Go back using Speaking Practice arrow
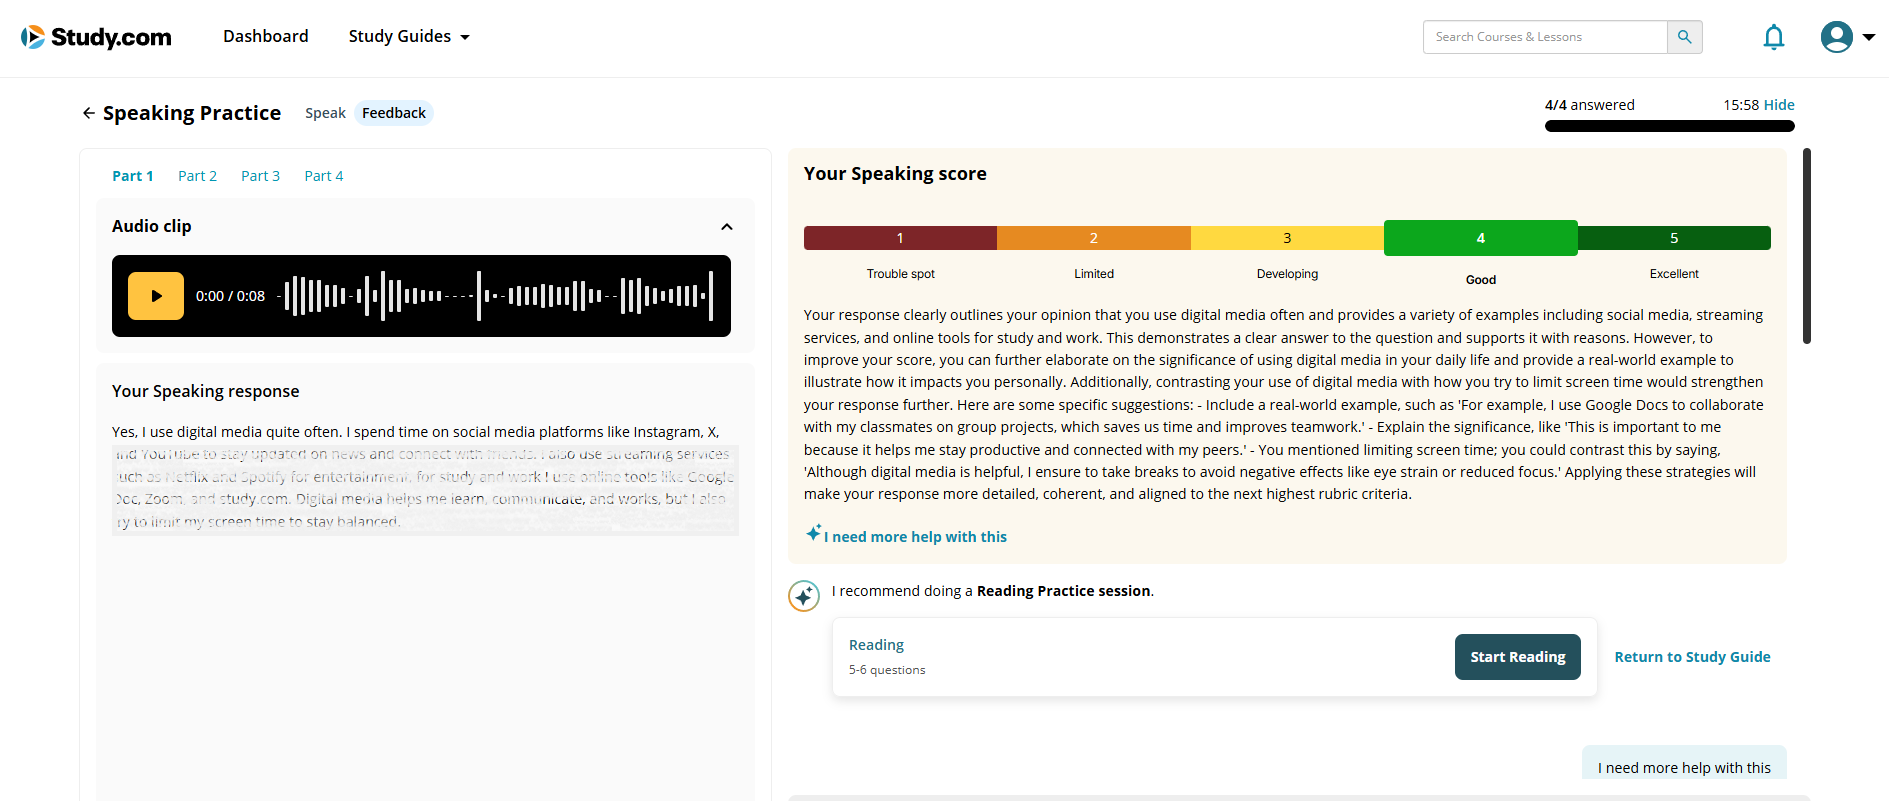1889x801 pixels. (x=89, y=113)
